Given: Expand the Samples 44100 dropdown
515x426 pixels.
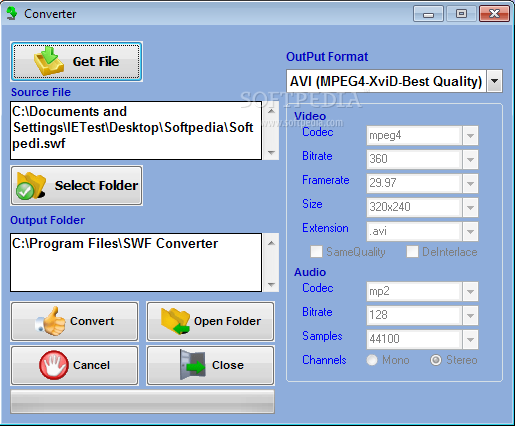Looking at the screenshot, I should pos(470,339).
